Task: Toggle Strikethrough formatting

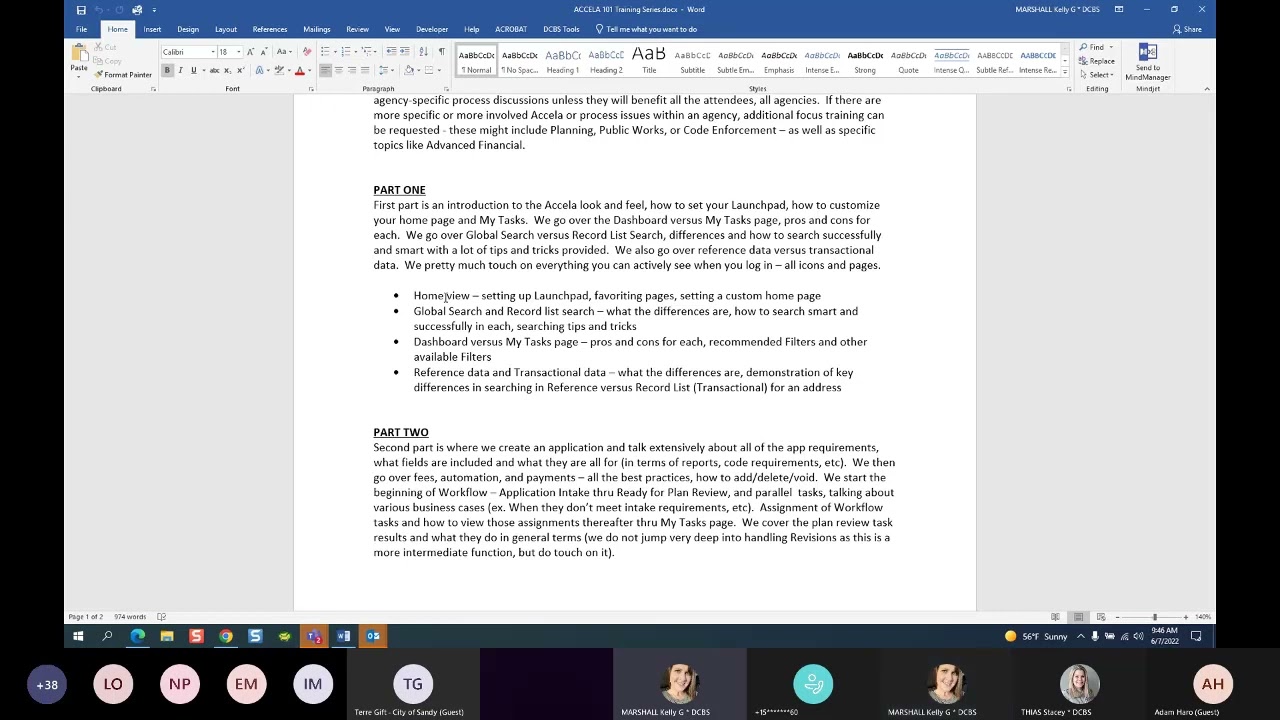Action: point(215,70)
